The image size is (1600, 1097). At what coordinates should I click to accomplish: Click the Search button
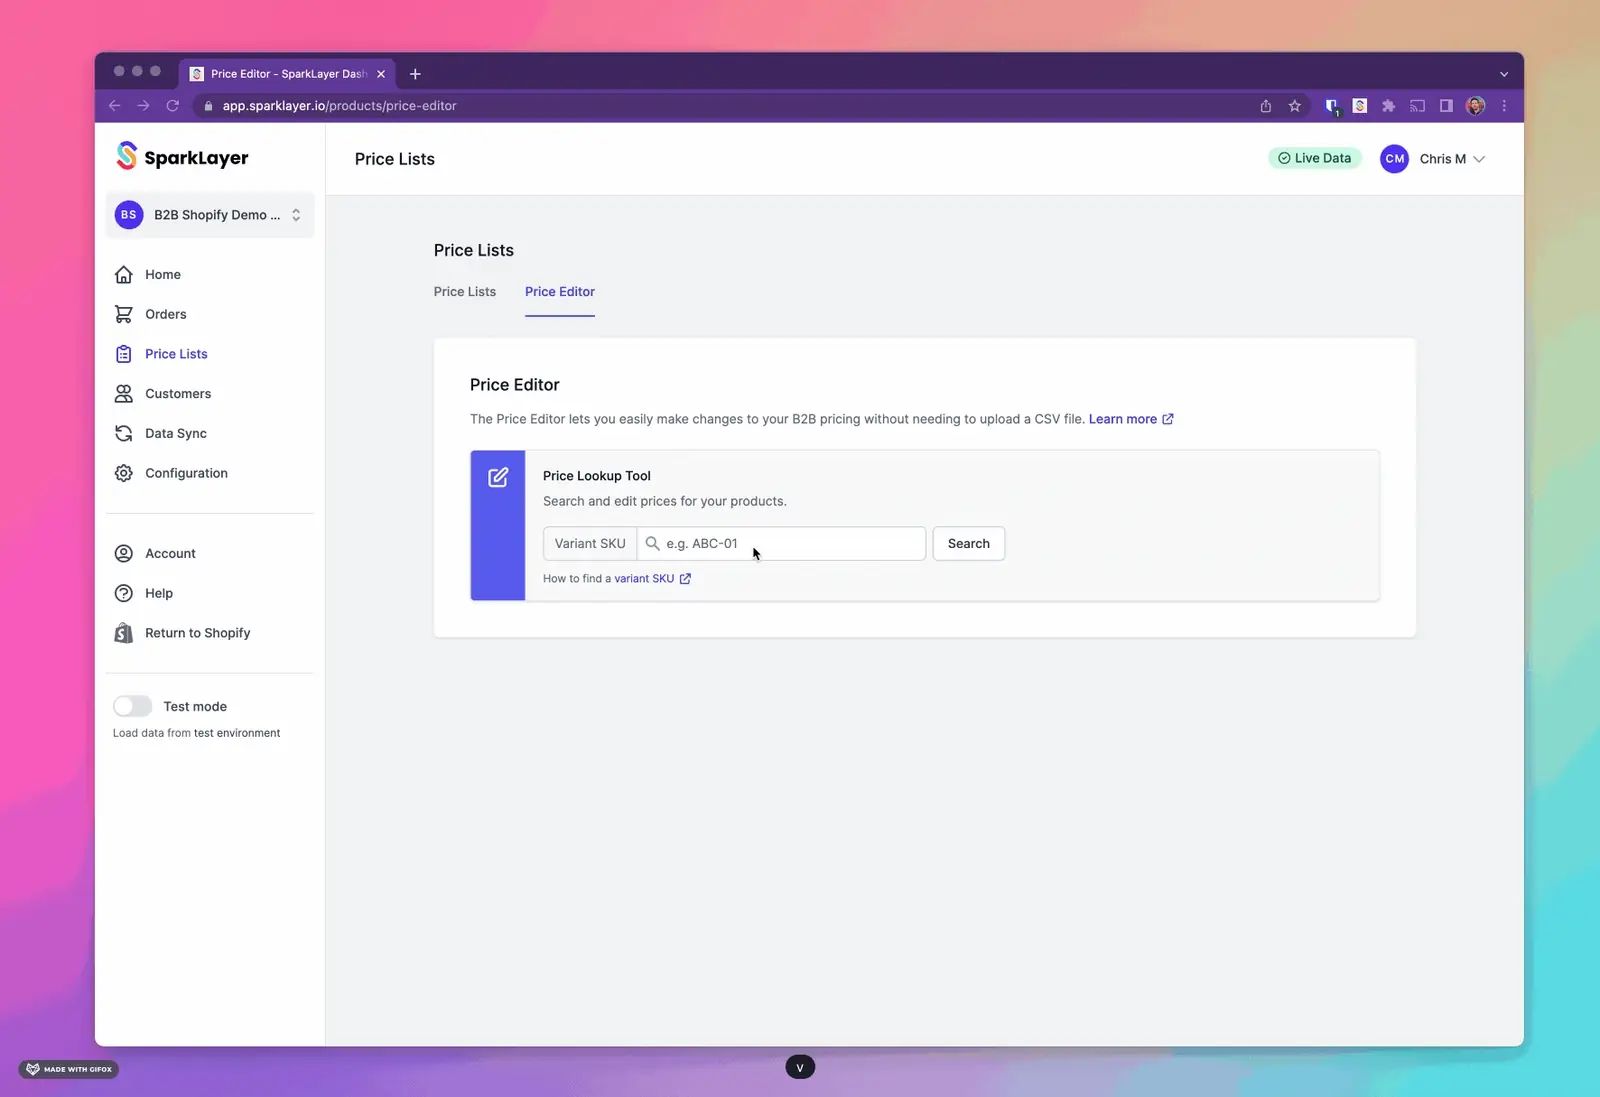point(968,543)
